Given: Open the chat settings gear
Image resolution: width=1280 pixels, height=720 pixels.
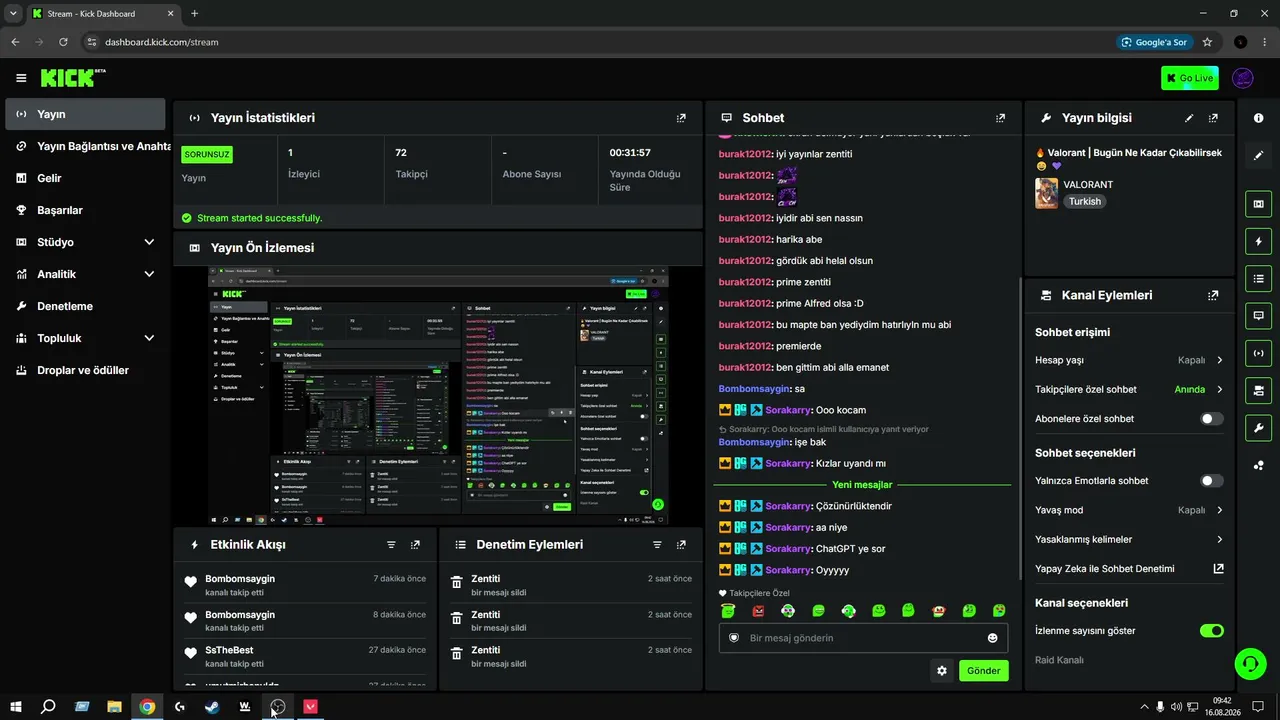Looking at the screenshot, I should (941, 671).
